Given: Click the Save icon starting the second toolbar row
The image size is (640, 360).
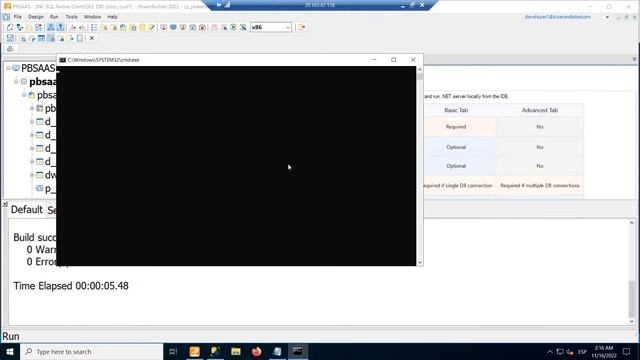Looking at the screenshot, I should [x=10, y=38].
